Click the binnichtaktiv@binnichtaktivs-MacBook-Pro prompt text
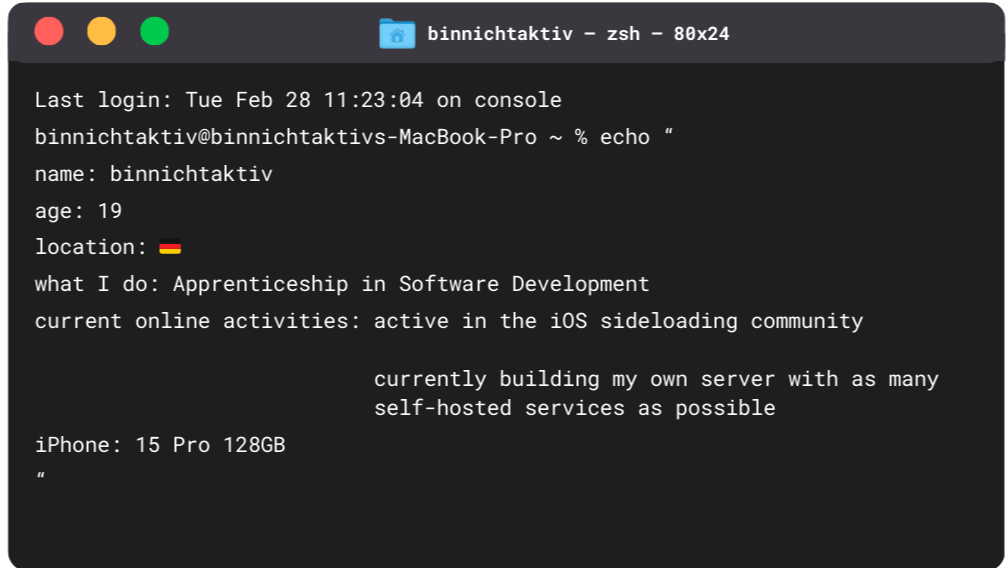Screen dimensions: 1007x568 [x=285, y=137]
